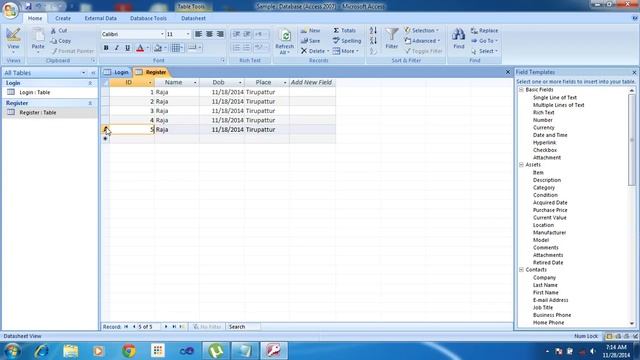The height and width of the screenshot is (360, 640).
Task: Close the Field Templates pane
Action: pos(634,72)
